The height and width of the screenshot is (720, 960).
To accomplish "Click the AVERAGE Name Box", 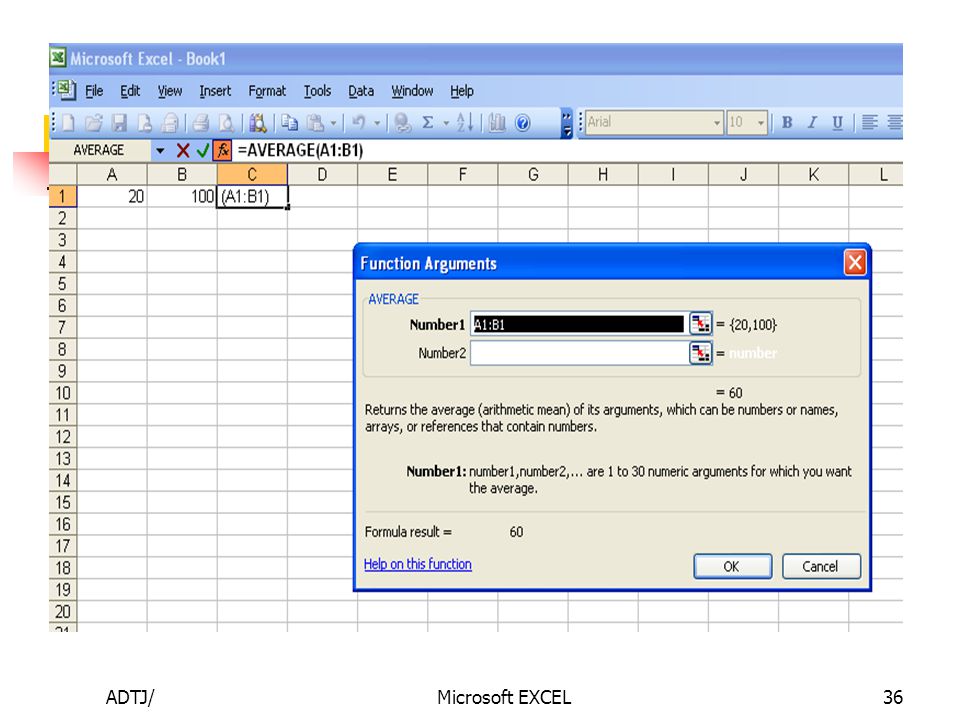I will tap(99, 151).
